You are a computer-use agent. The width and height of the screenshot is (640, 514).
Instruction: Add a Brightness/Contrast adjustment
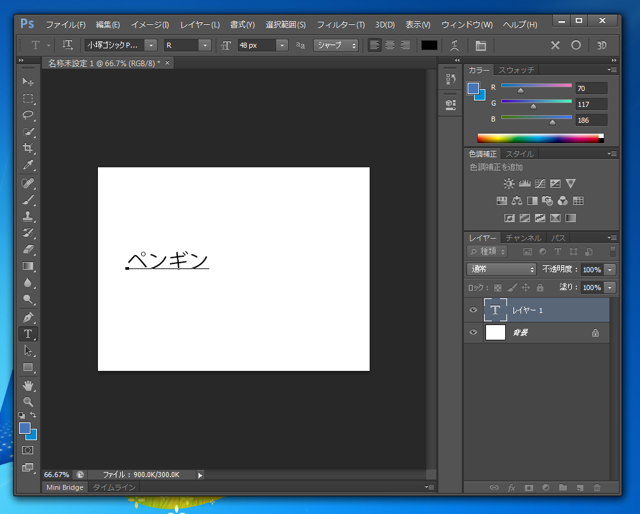pos(509,184)
